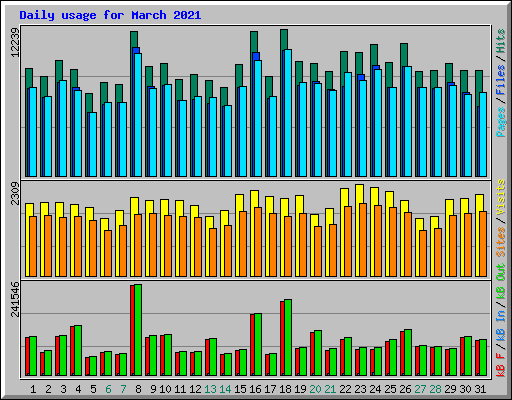The width and height of the screenshot is (512, 400).
Task: Click the 241546 kB axis value
Action: (15, 299)
